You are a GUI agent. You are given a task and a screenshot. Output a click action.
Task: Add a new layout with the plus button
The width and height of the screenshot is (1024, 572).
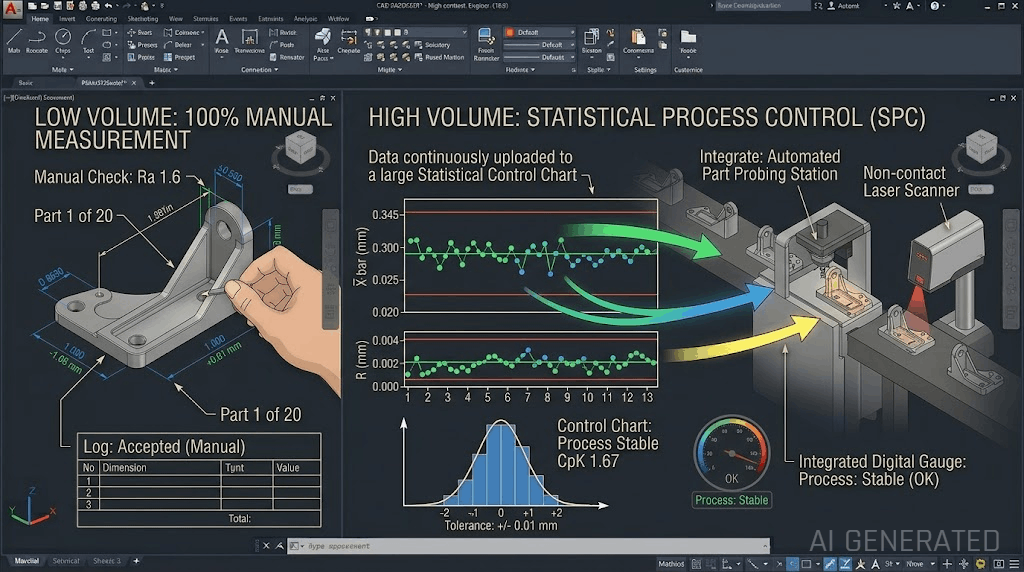pyautogui.click(x=136, y=561)
